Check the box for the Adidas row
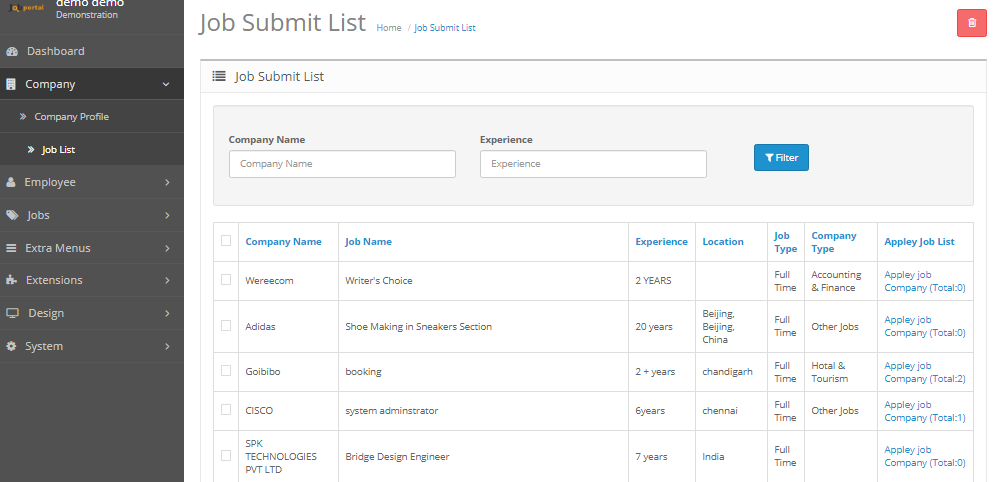 coord(226,326)
